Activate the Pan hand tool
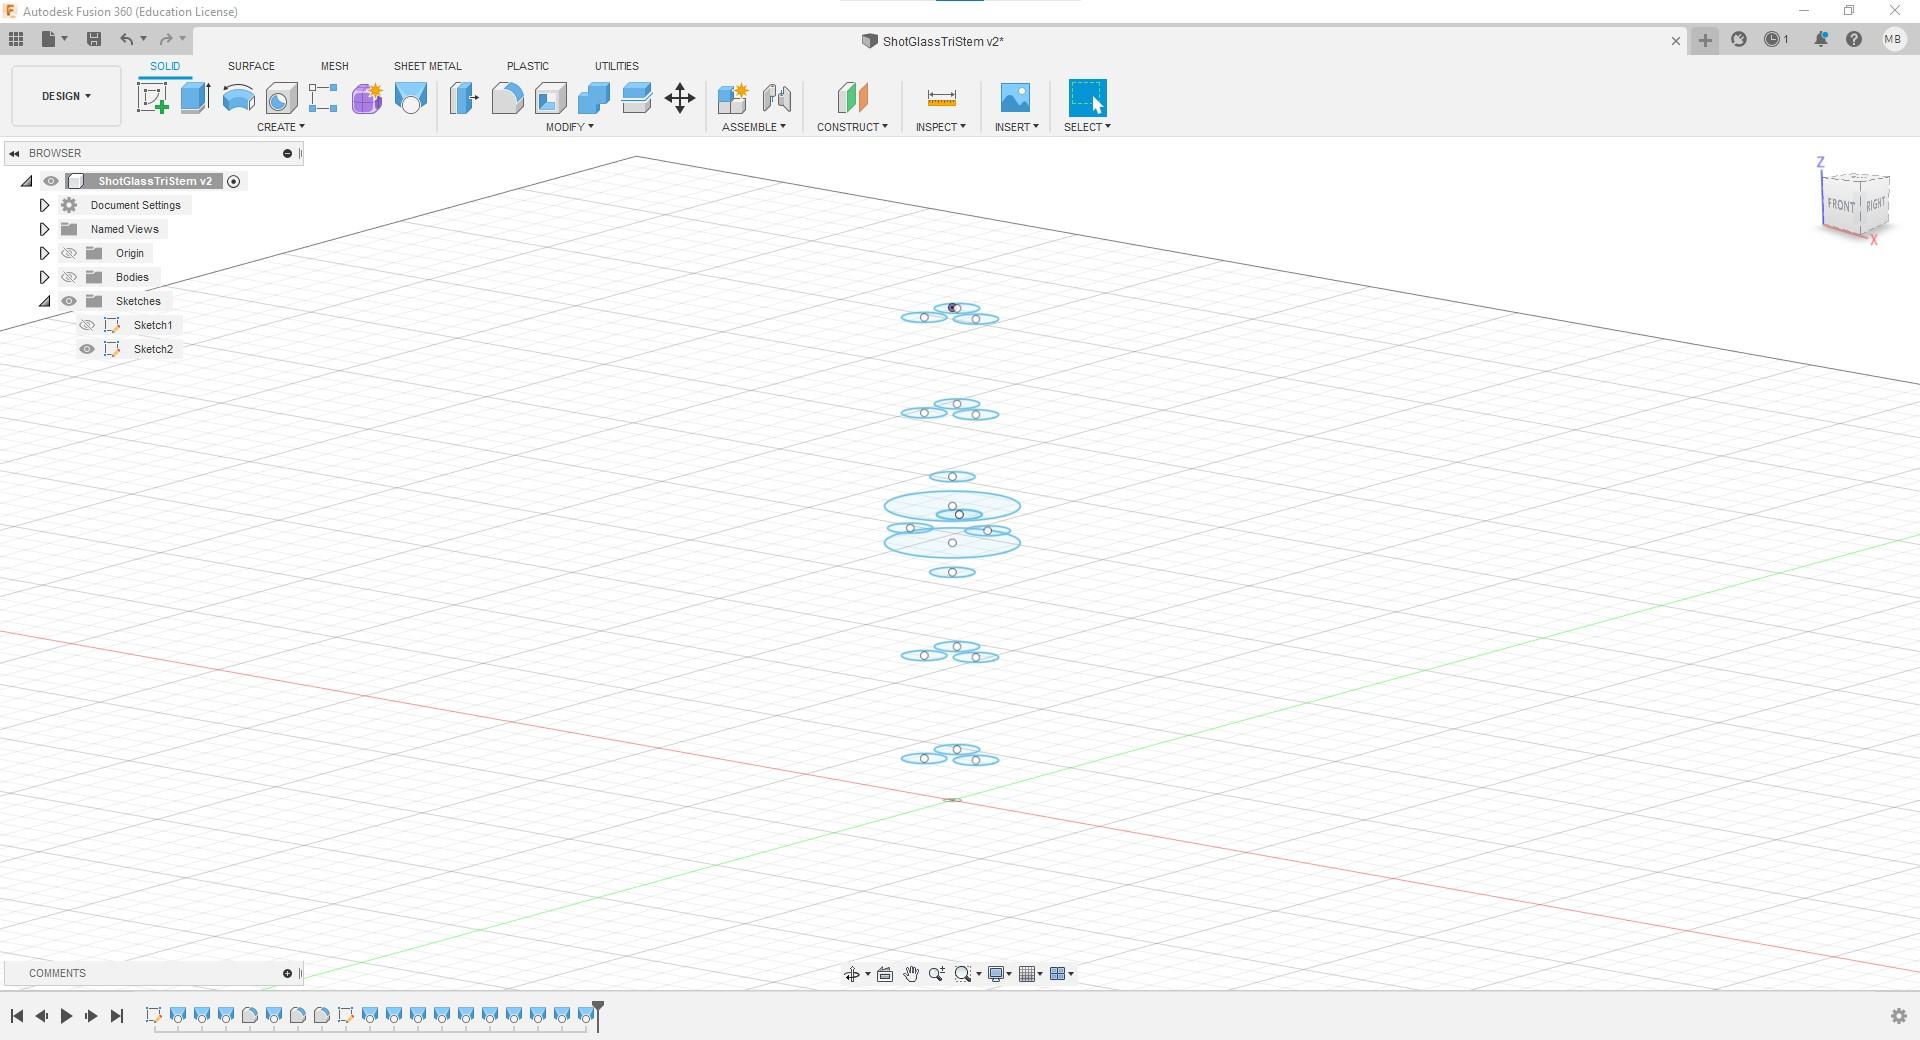Viewport: 1920px width, 1040px height. click(911, 974)
